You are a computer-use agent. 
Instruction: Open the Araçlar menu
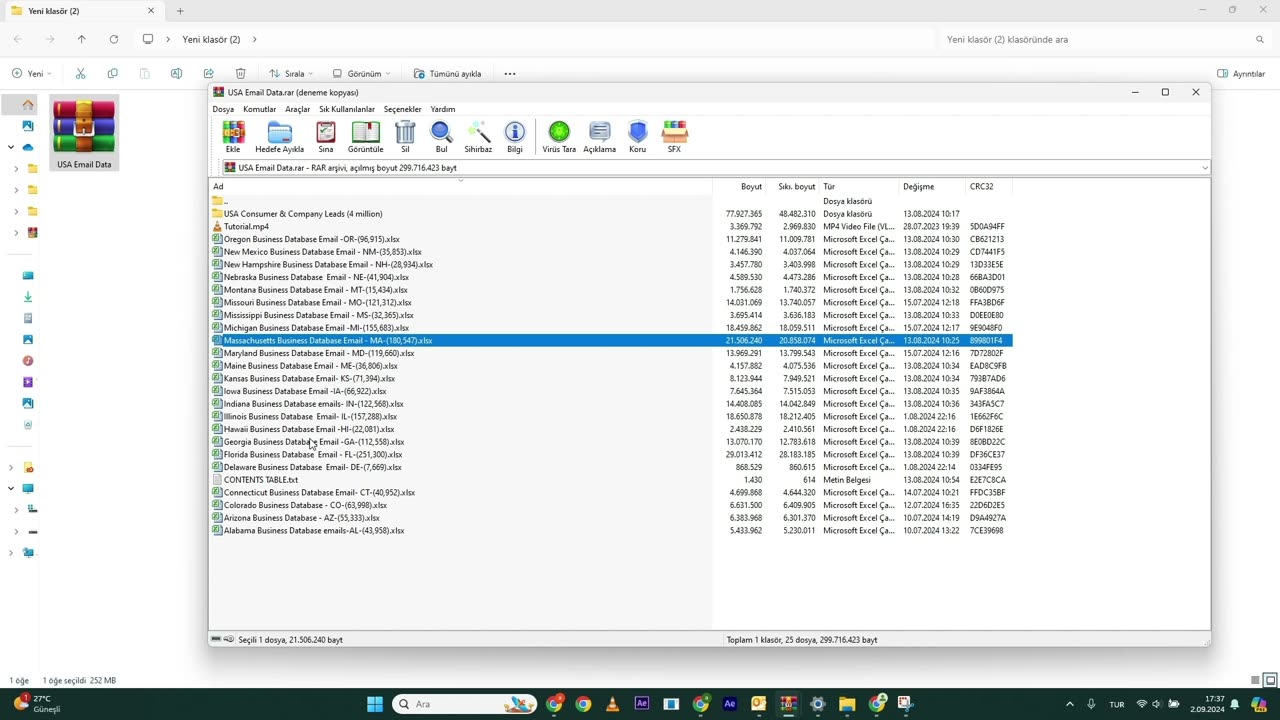coord(297,109)
